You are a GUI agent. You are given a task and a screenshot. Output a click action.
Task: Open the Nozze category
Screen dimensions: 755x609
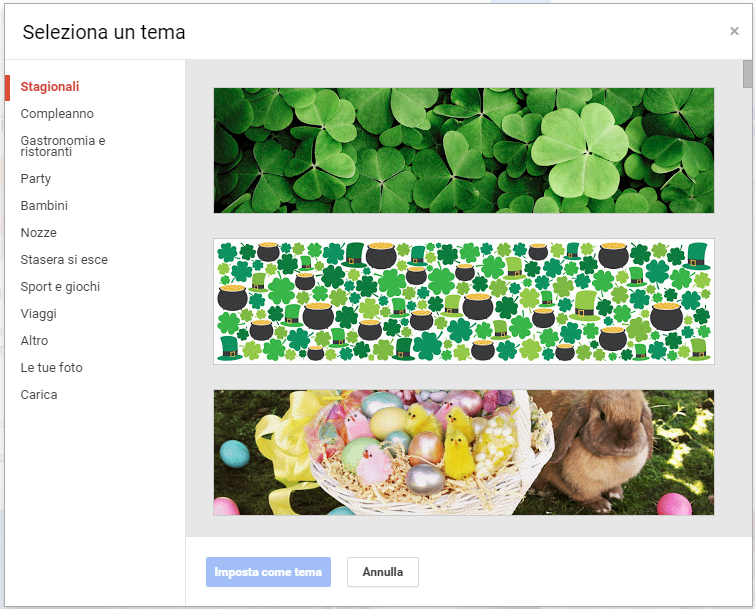pyautogui.click(x=39, y=233)
